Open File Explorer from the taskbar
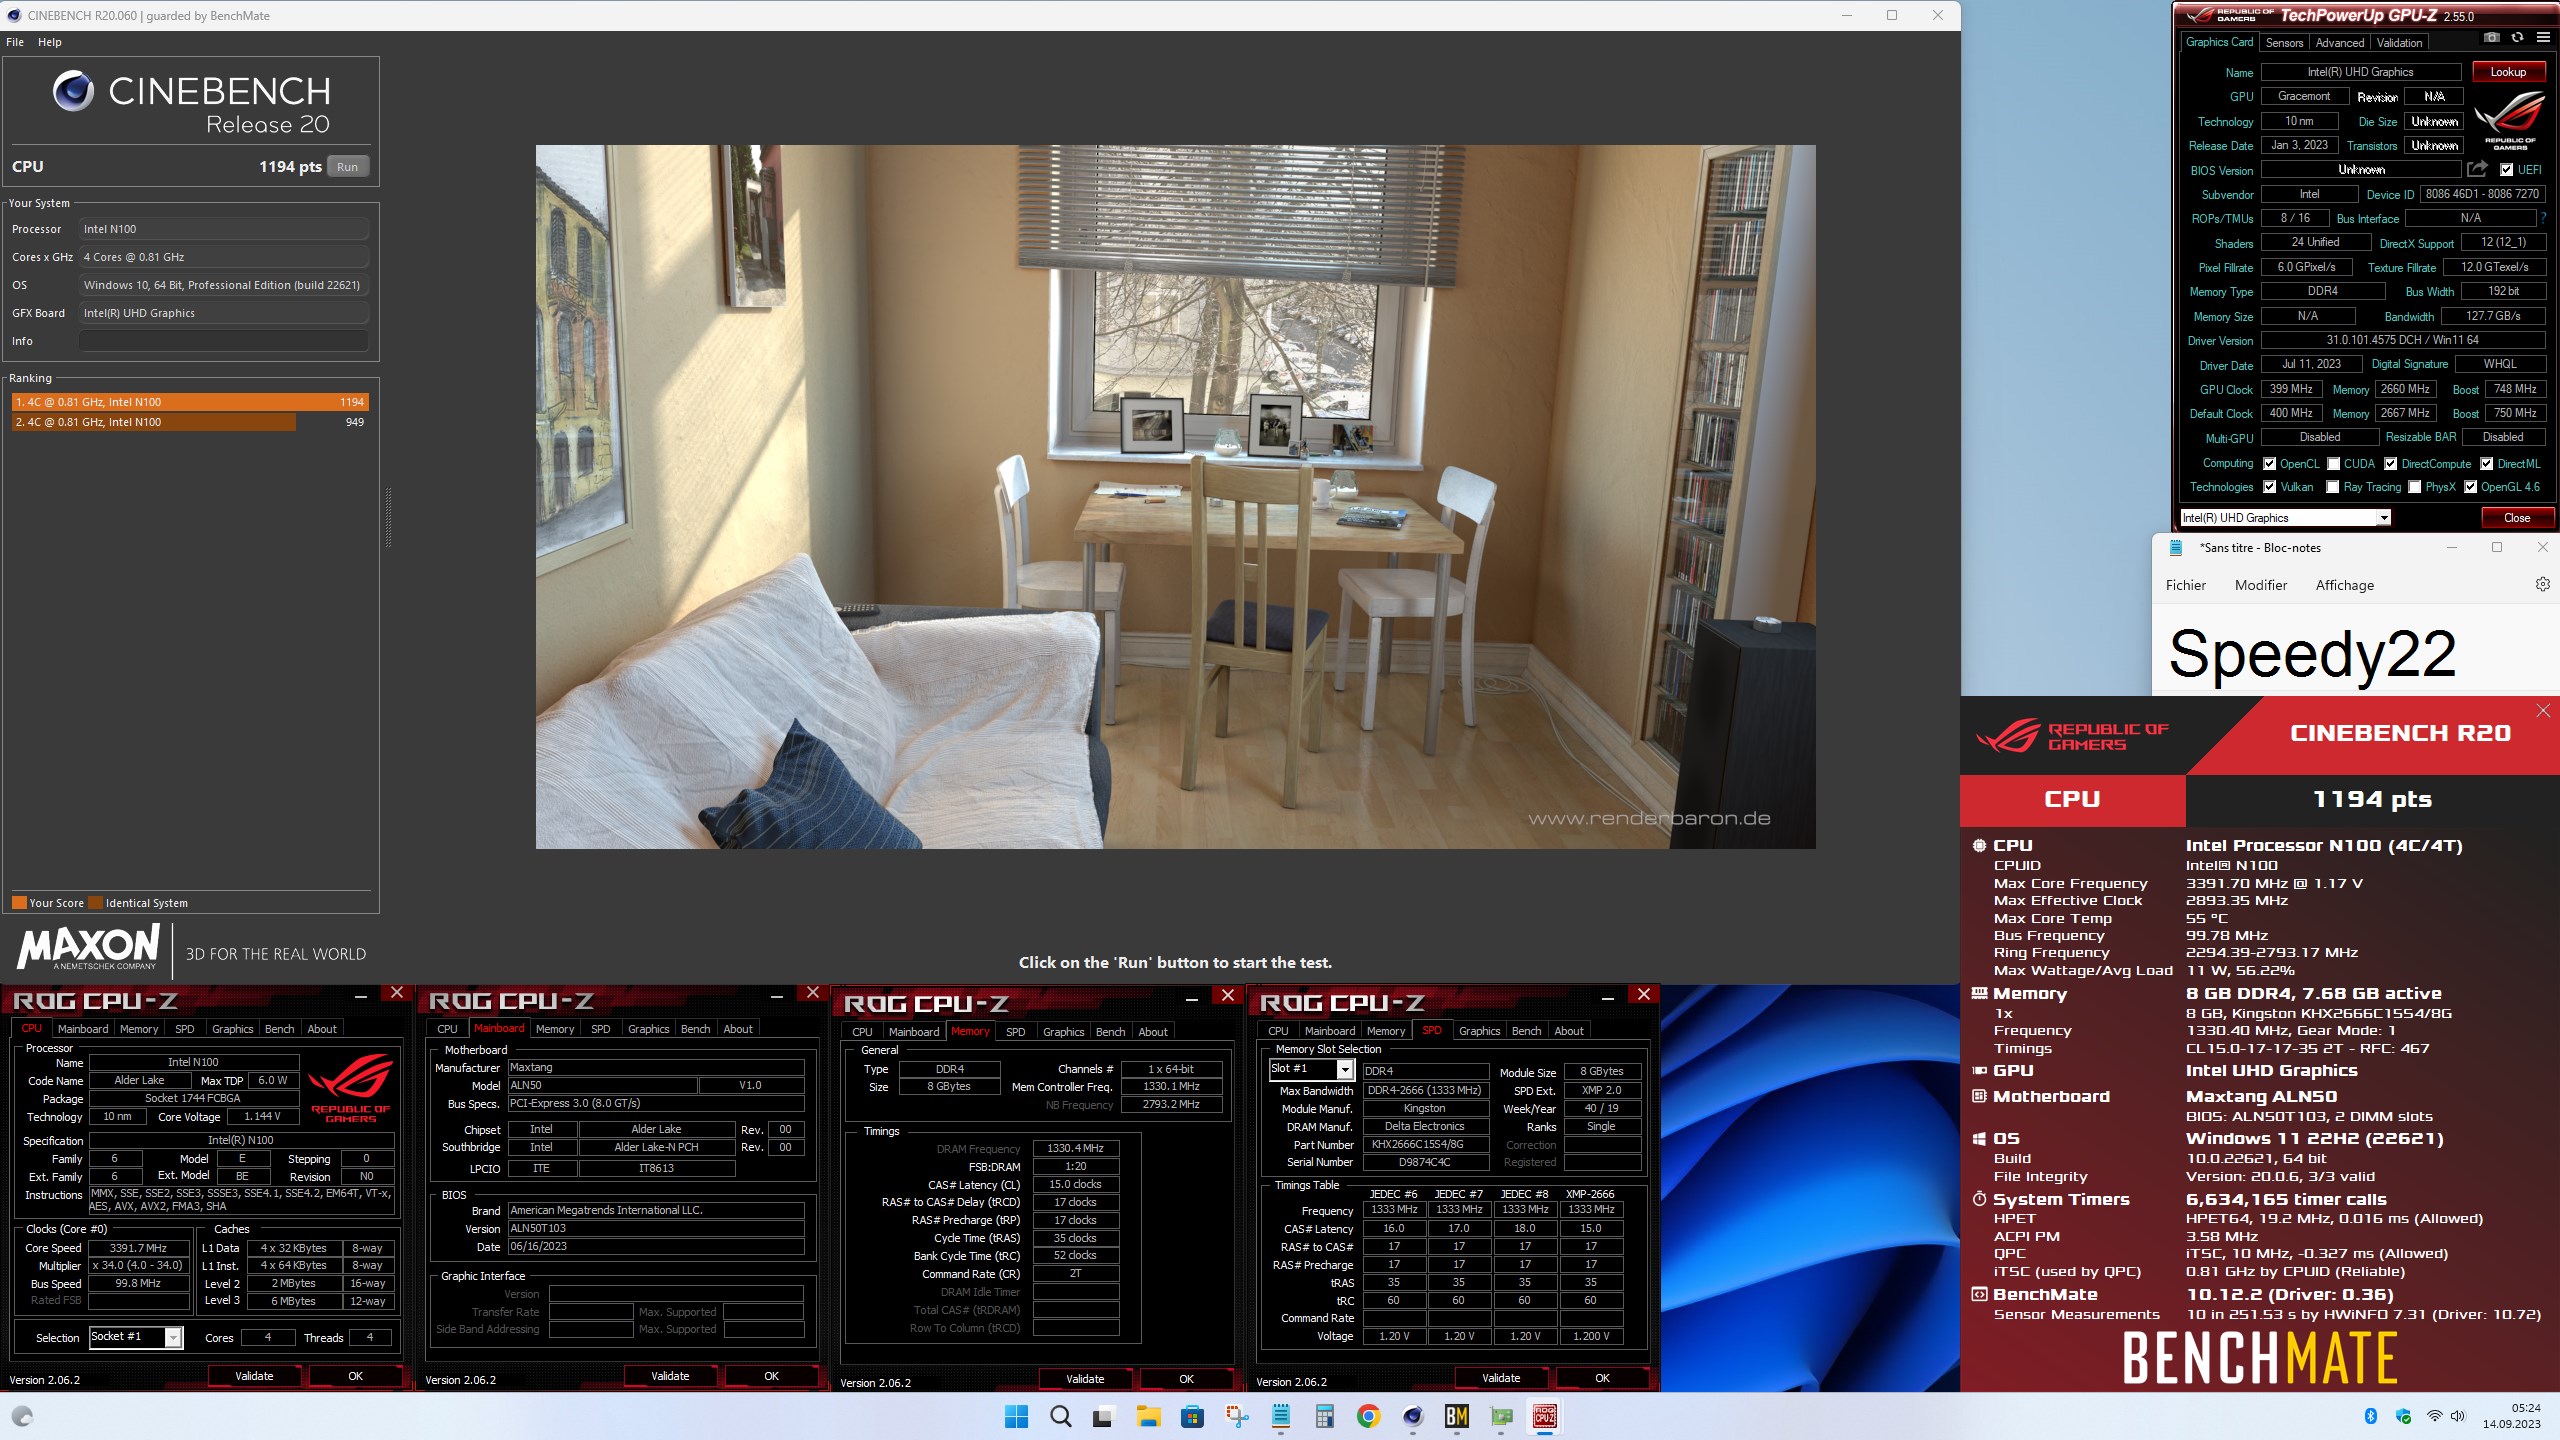The width and height of the screenshot is (2560, 1440). point(1147,1416)
